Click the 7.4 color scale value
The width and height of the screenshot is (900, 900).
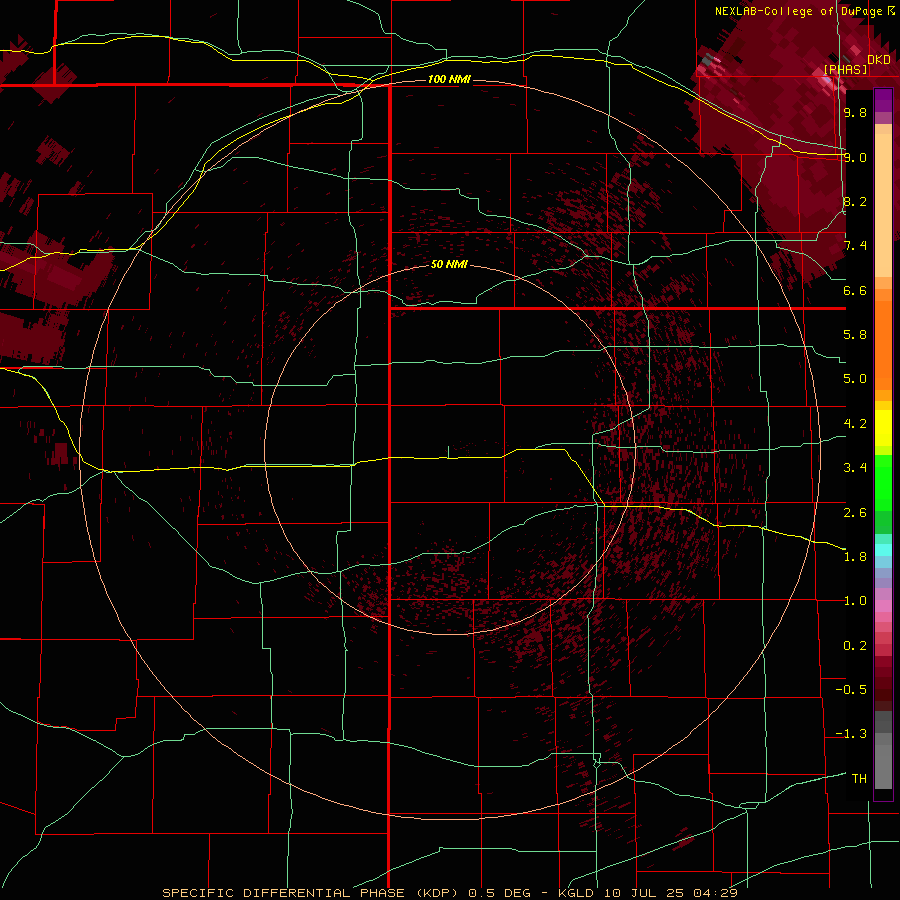855,246
